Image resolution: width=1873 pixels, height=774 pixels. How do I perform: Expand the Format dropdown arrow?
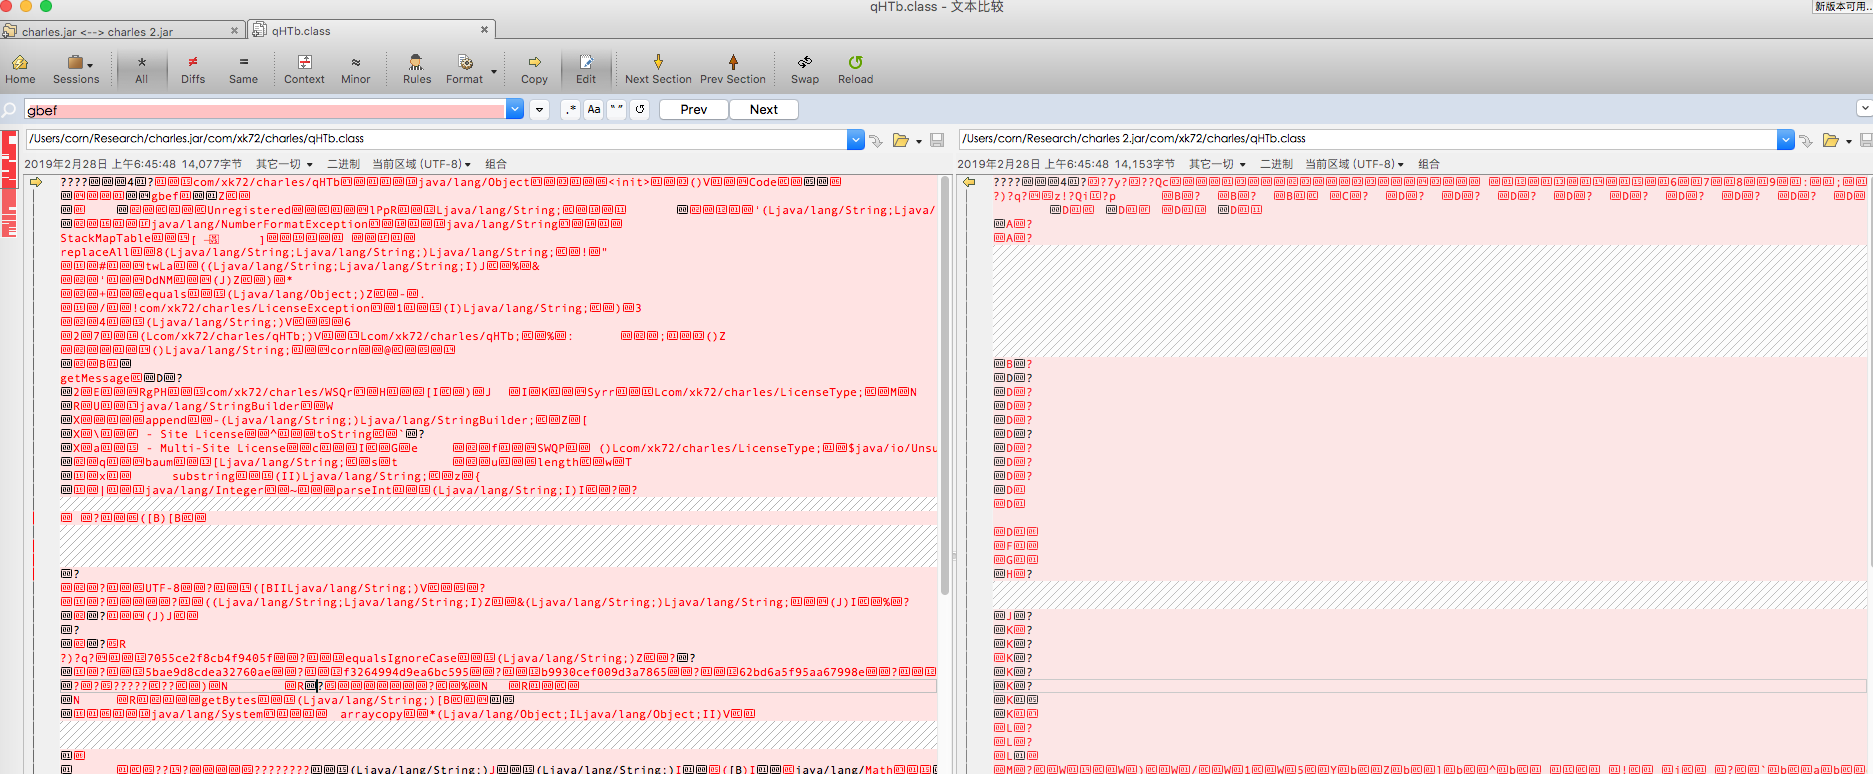click(x=494, y=71)
